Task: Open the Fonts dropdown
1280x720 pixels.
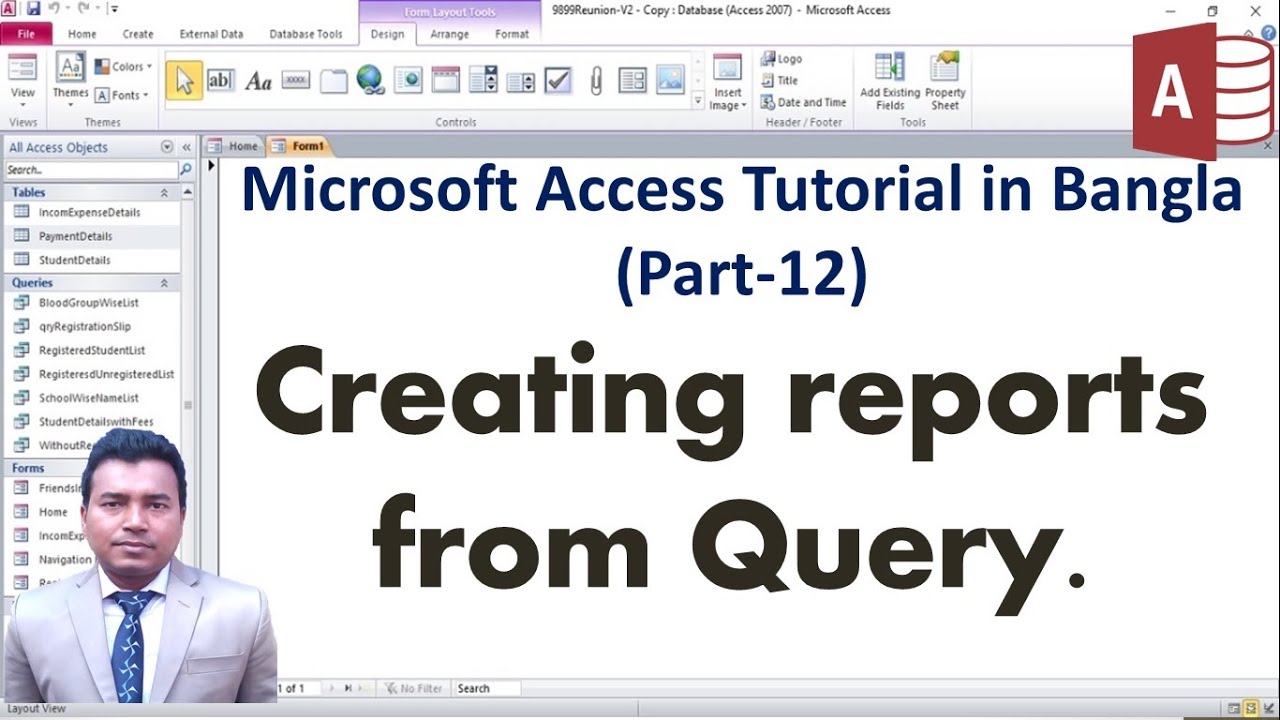Action: [x=122, y=95]
